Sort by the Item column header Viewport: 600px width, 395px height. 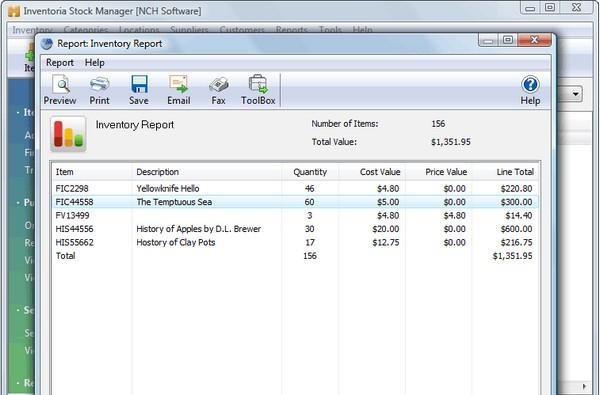point(92,172)
